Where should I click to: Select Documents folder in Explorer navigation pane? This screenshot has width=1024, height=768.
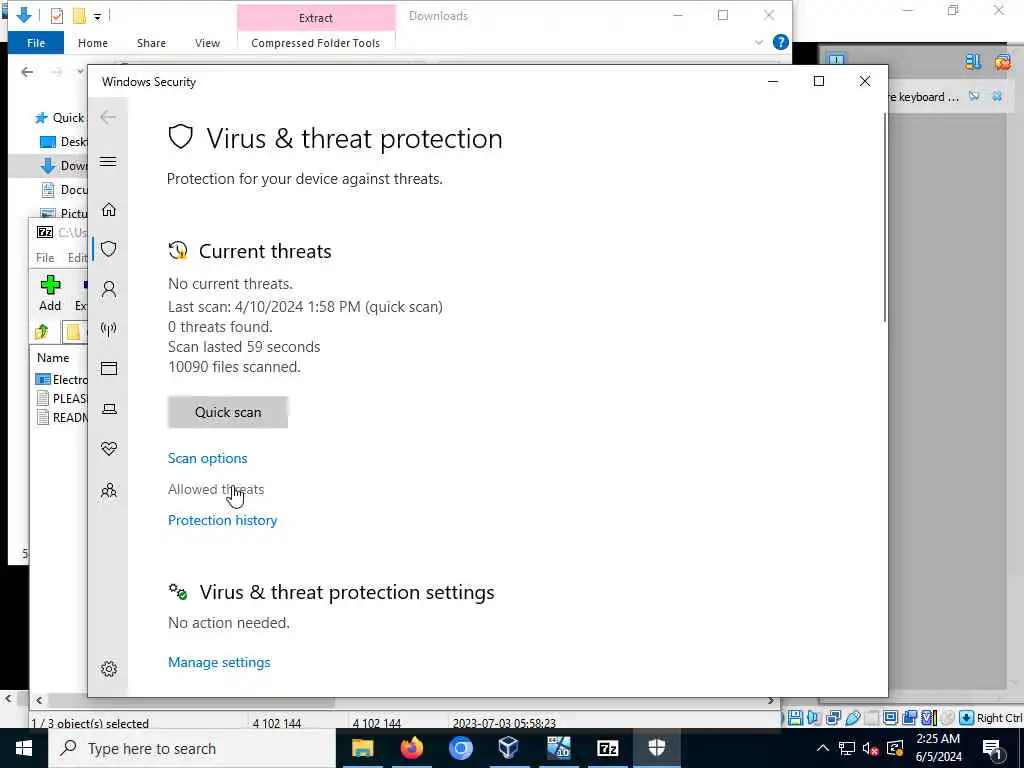pos(63,190)
